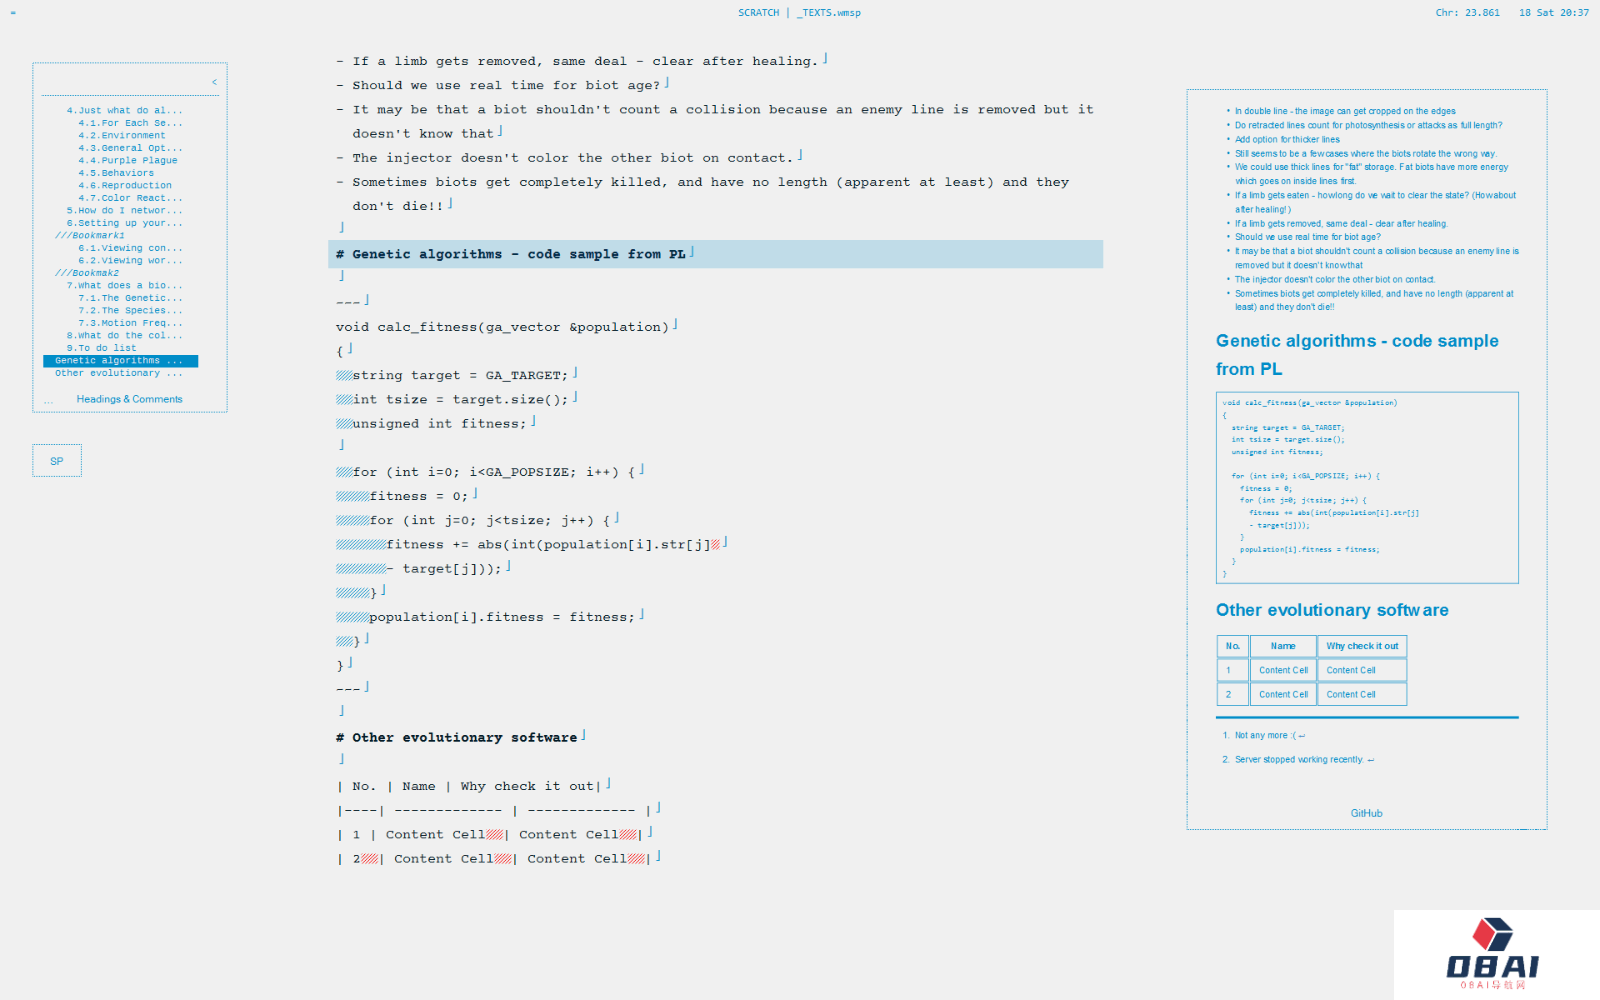Select Other evolutionary outline entry

click(x=118, y=373)
